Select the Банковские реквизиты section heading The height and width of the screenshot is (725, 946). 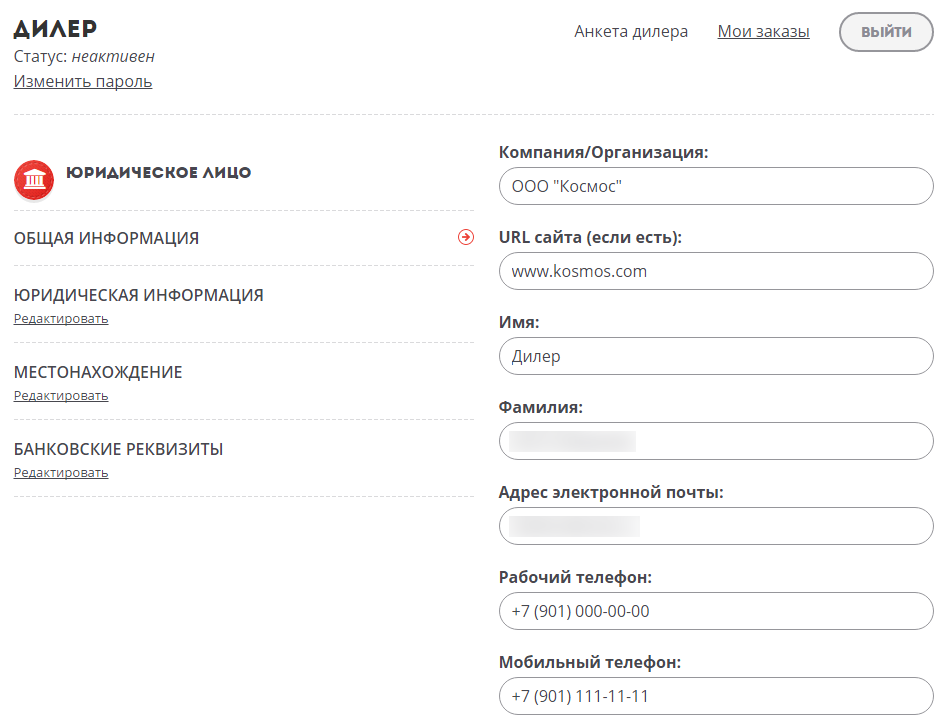[118, 449]
